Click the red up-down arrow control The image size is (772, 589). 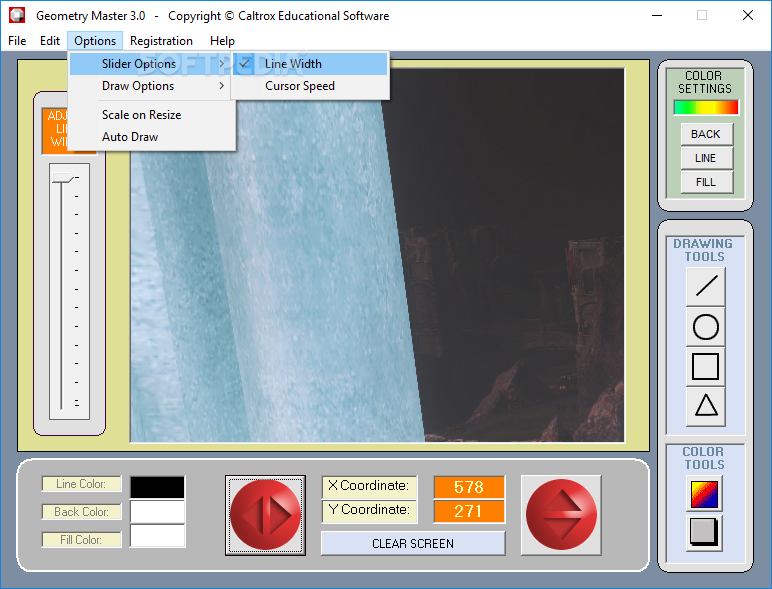click(x=561, y=515)
